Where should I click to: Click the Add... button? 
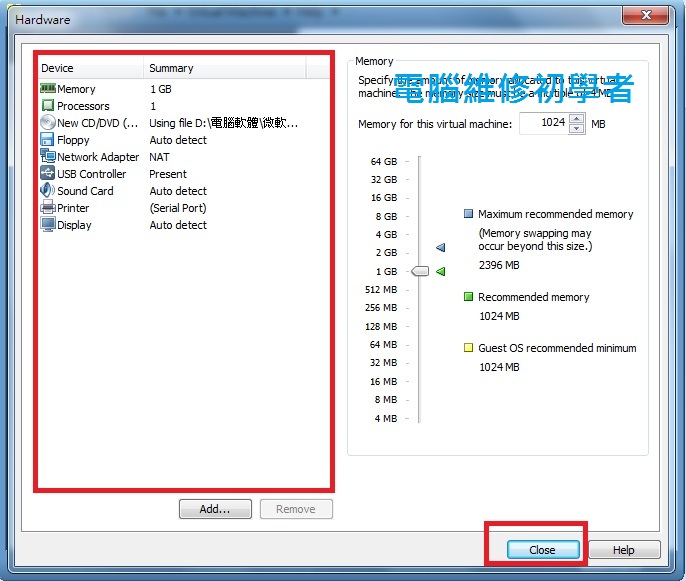(x=215, y=509)
